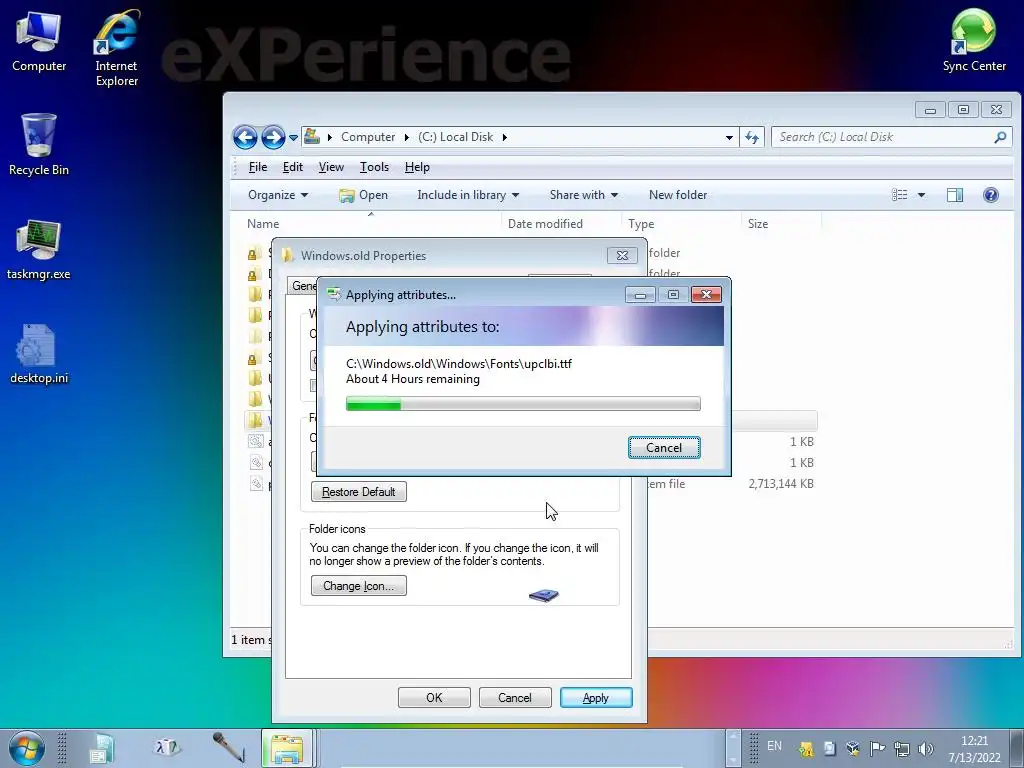Cancel the Applying attributes operation

point(664,448)
